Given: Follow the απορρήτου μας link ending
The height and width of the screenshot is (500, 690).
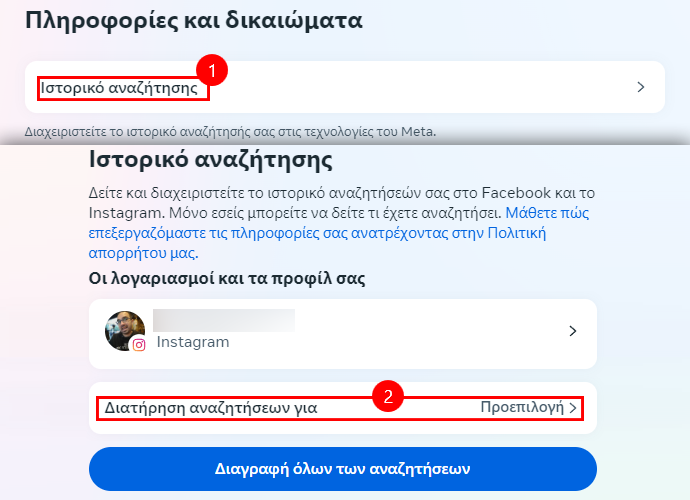Looking at the screenshot, I should (143, 253).
